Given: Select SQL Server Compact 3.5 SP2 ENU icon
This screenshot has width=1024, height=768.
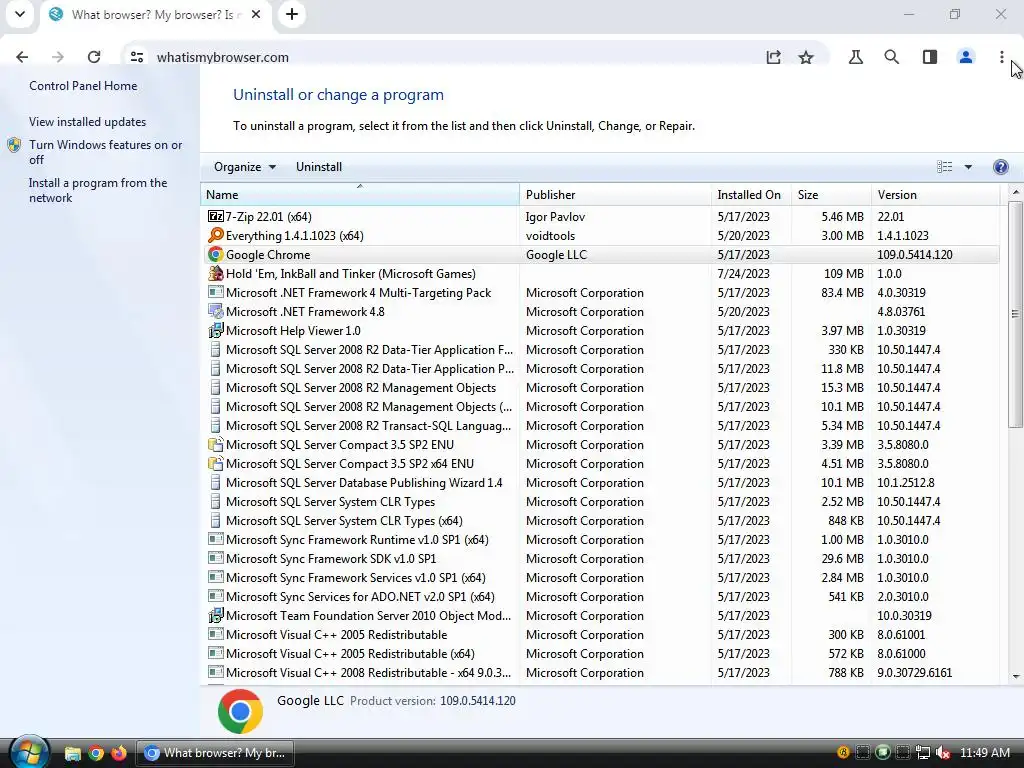Looking at the screenshot, I should pyautogui.click(x=216, y=444).
